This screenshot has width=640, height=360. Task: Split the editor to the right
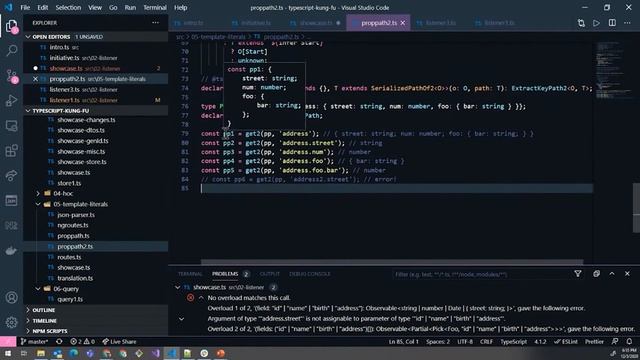612,23
